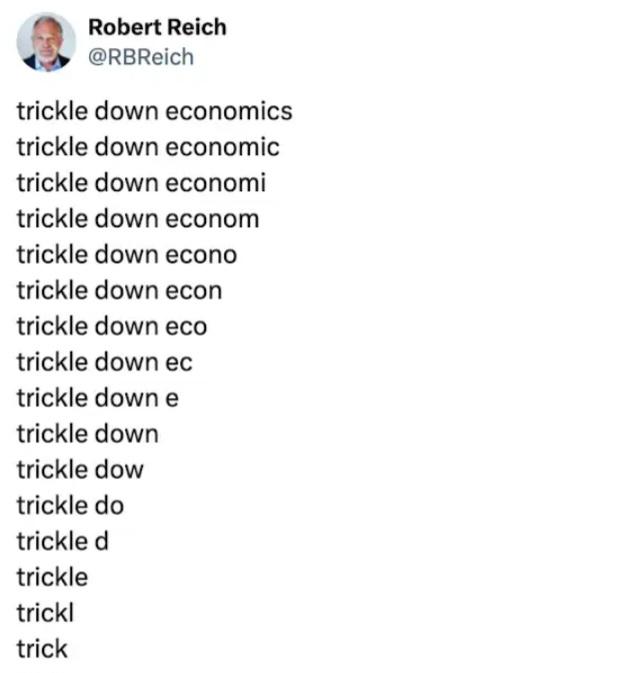The height and width of the screenshot is (673, 621).
Task: Click the word 'trickle' in the first line
Action: coord(52,111)
